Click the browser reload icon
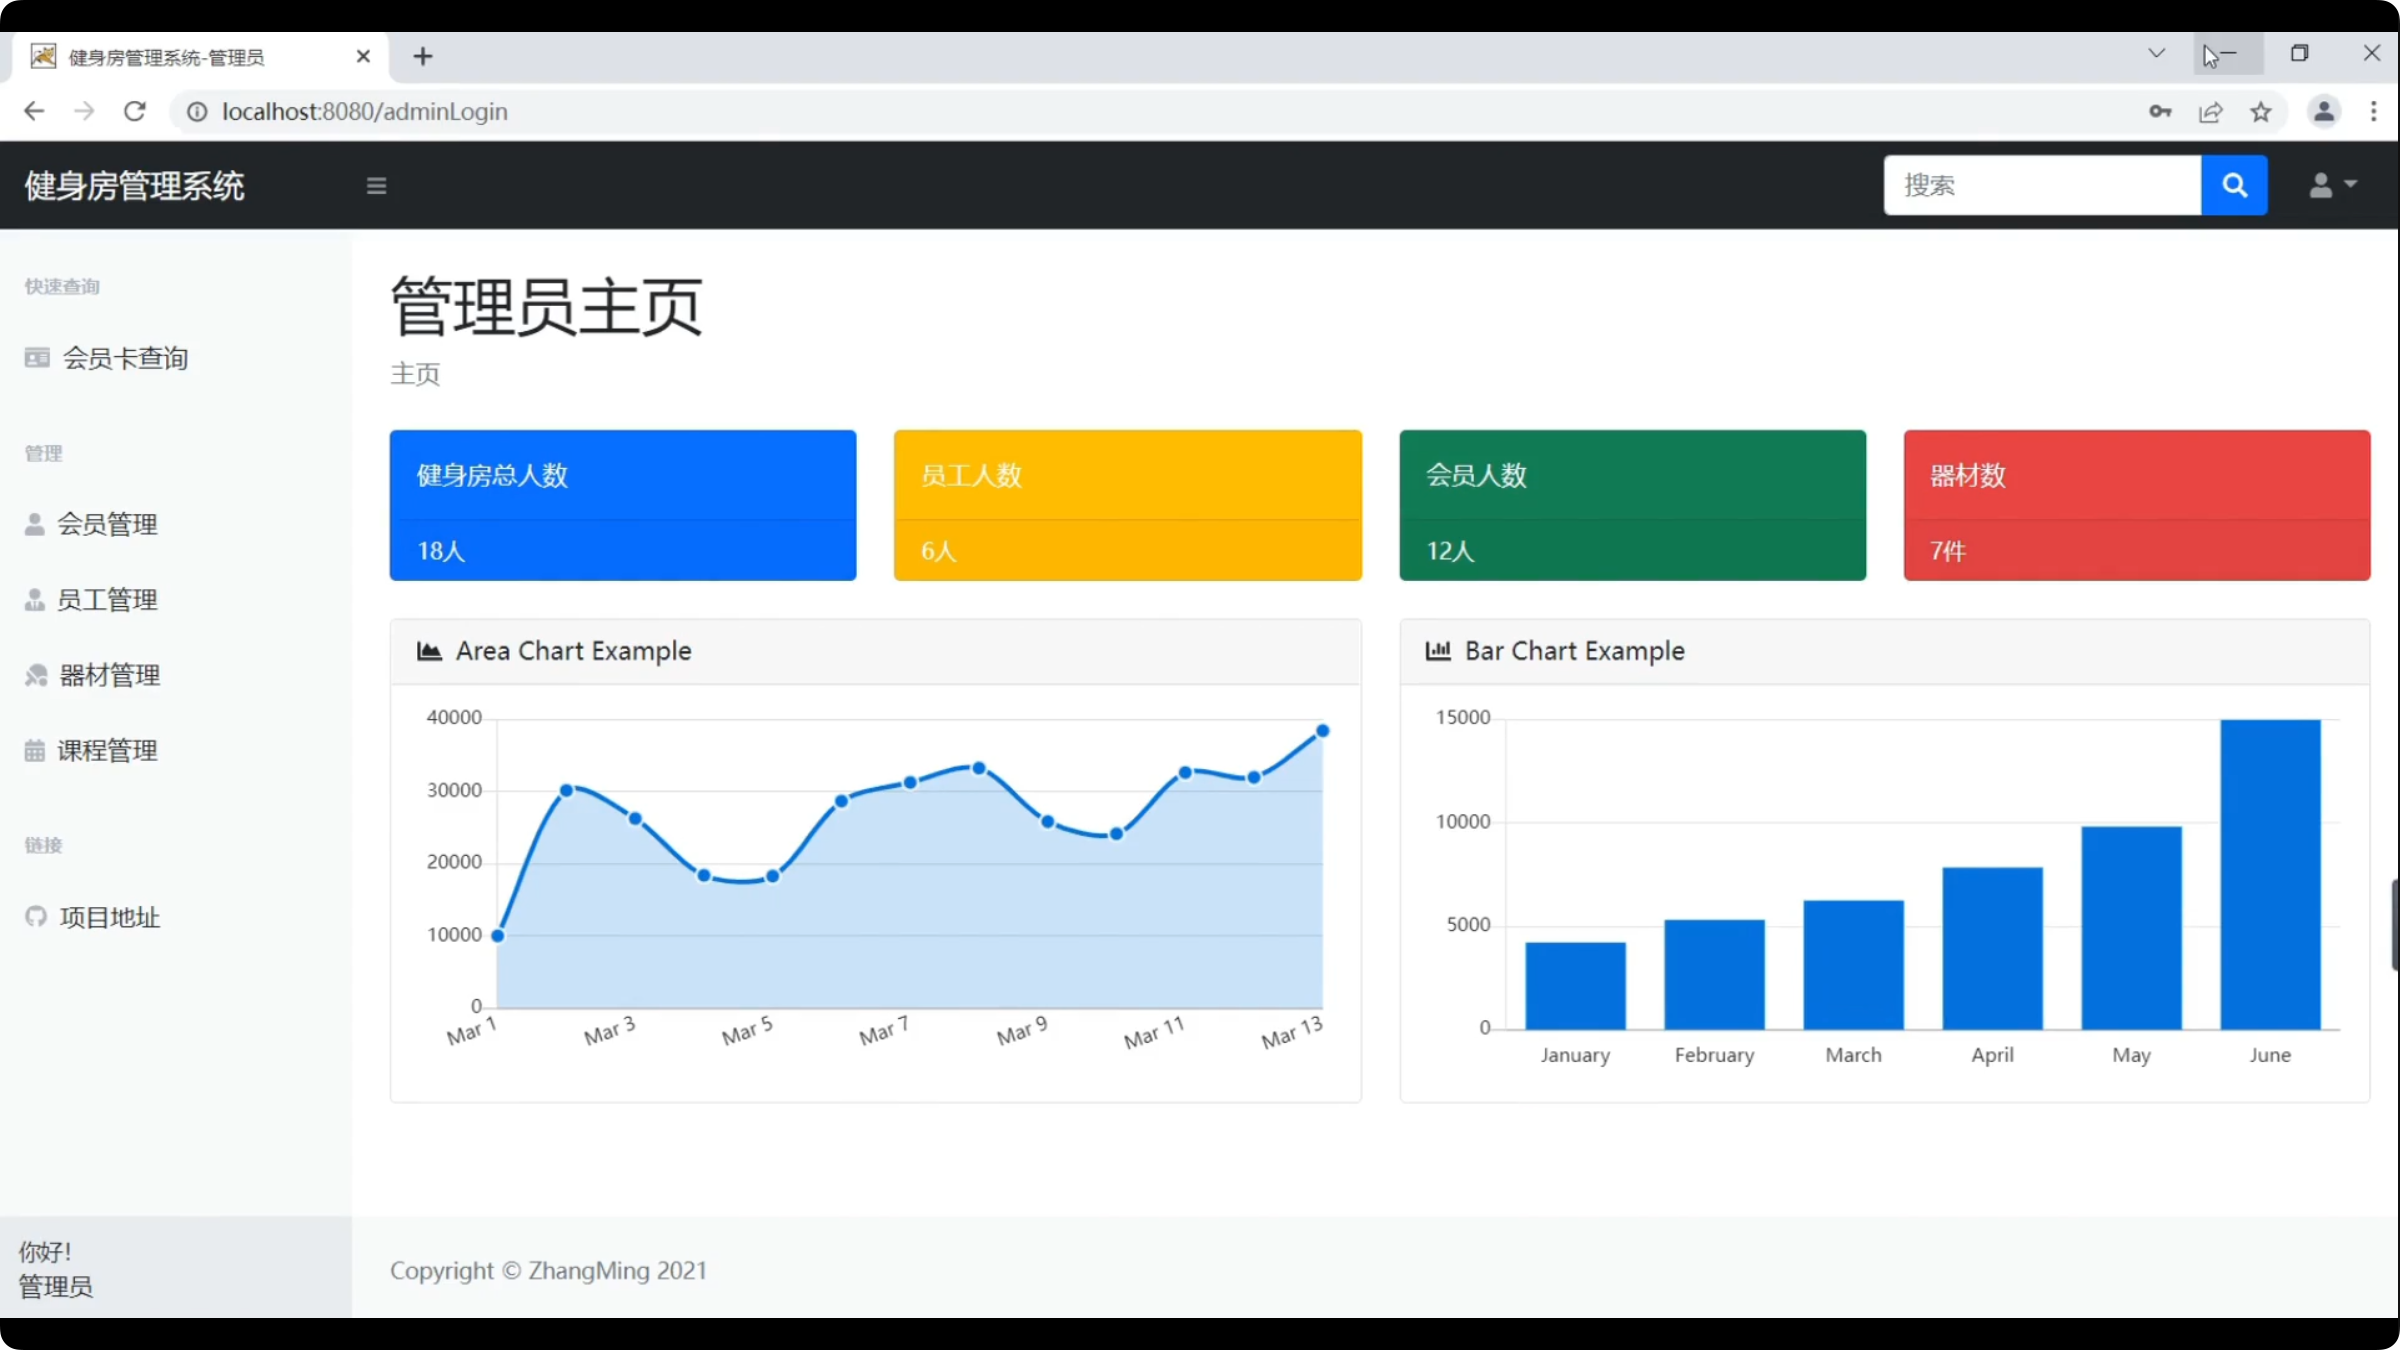2400x1350 pixels. pos(135,111)
